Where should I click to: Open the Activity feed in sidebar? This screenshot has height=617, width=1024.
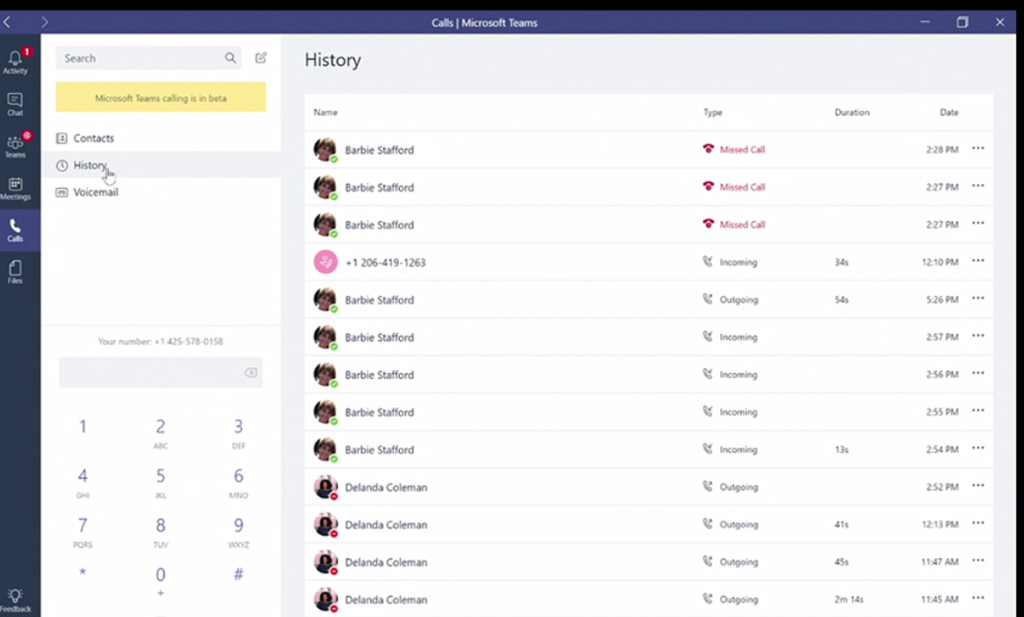15,61
